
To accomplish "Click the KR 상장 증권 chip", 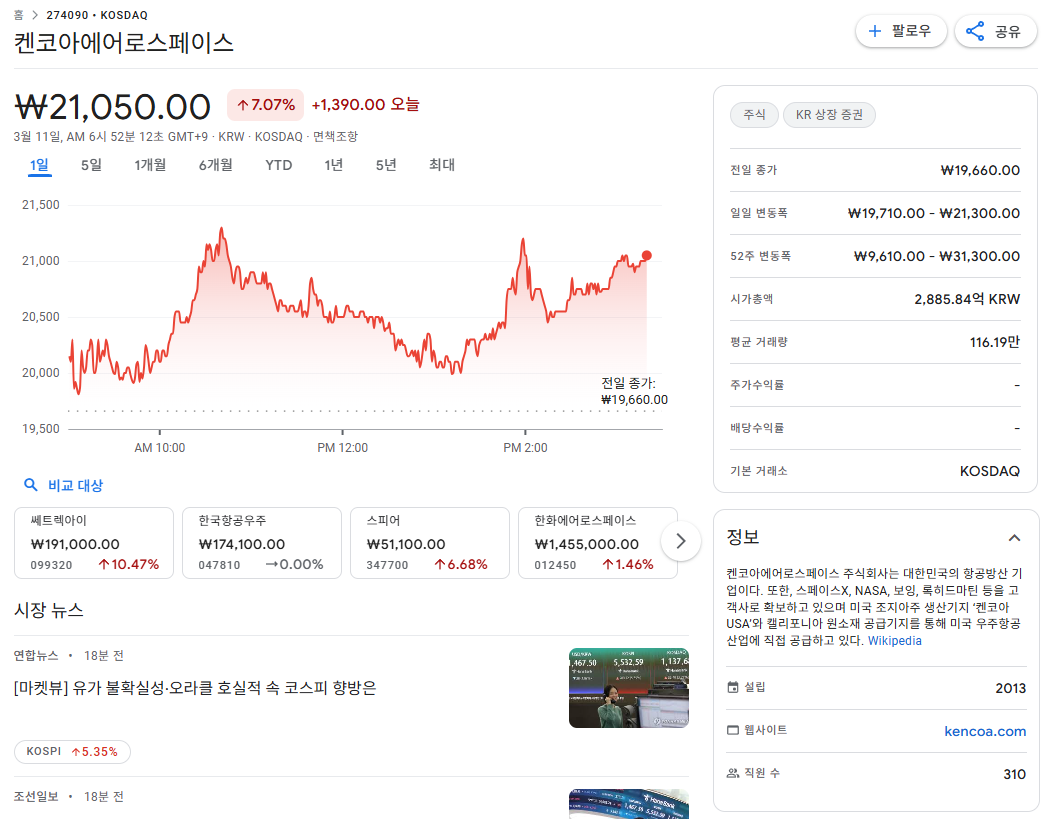I will [x=829, y=114].
